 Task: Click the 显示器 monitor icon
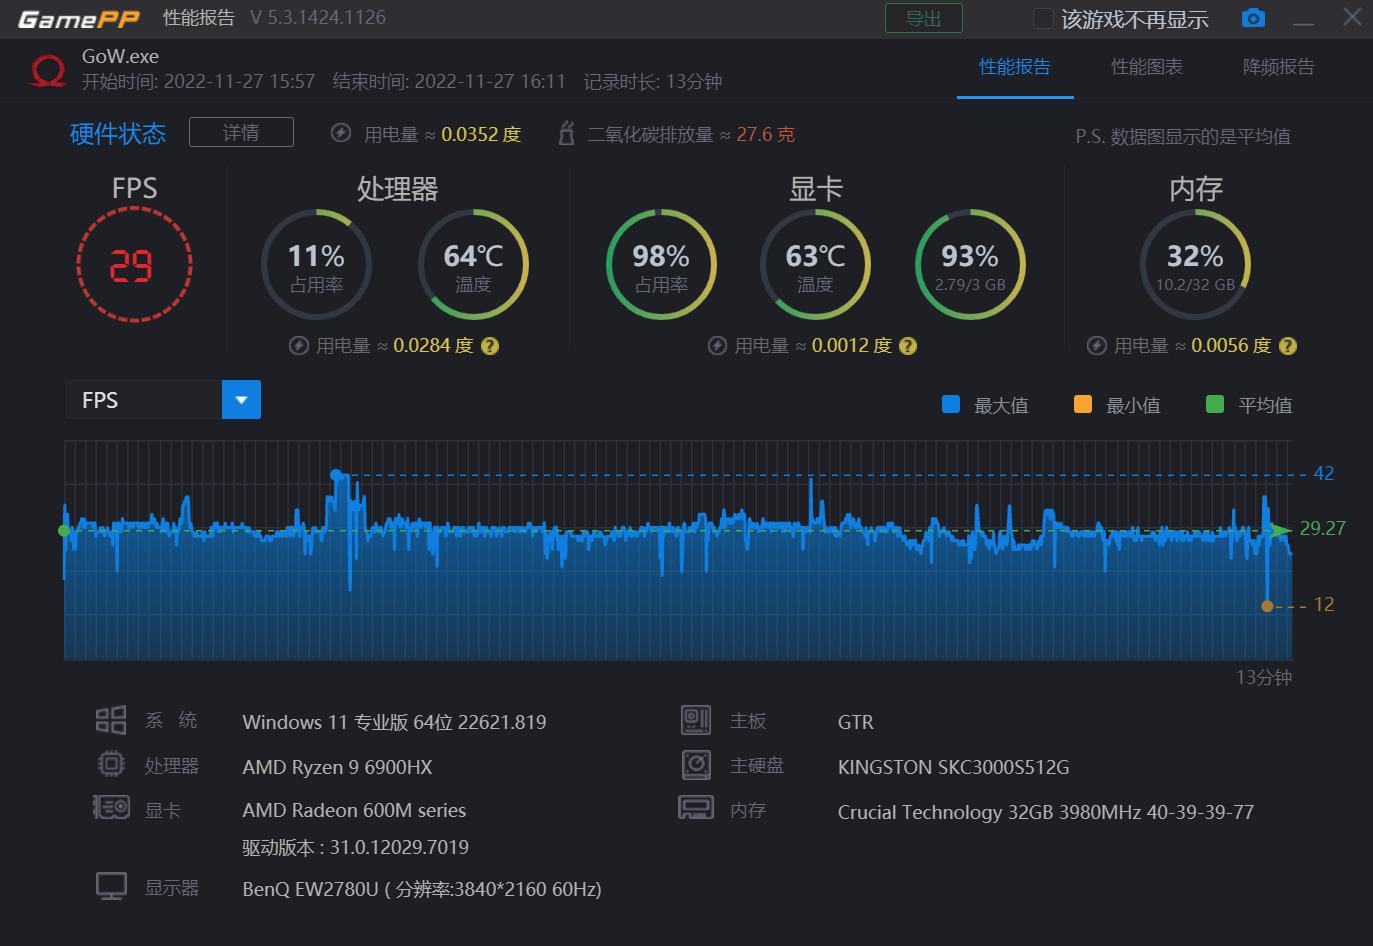(110, 885)
